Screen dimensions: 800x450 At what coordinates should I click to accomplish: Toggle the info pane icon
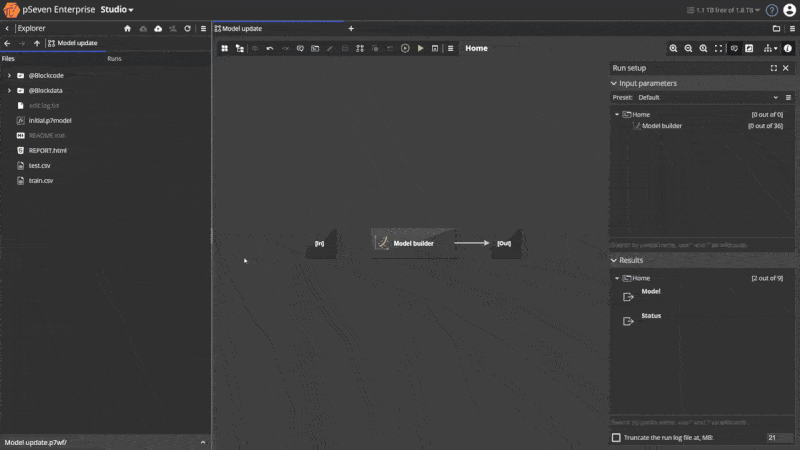coord(788,48)
